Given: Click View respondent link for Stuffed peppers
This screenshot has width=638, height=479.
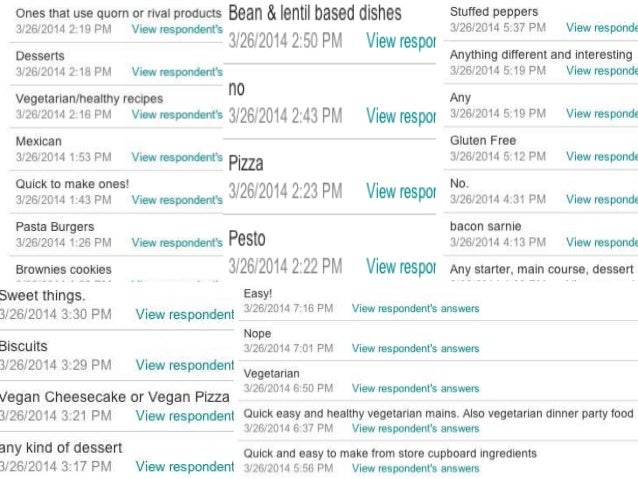Looking at the screenshot, I should 601,28.
